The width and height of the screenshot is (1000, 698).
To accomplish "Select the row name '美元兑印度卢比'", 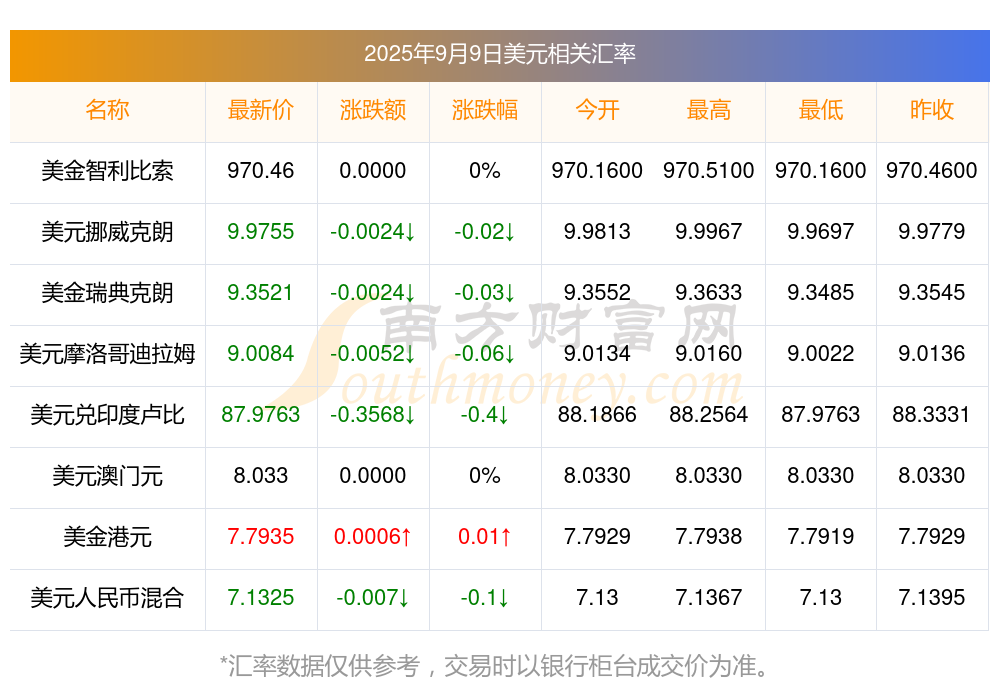I will 107,415.
